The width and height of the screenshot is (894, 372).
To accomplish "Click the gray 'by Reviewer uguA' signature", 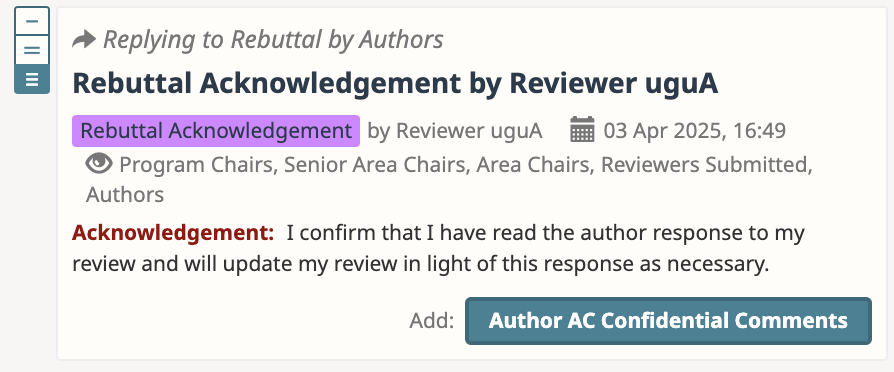I will point(454,131).
